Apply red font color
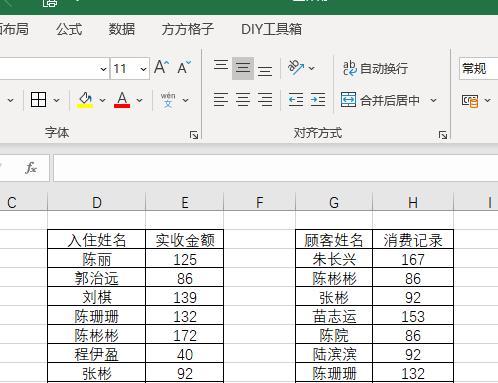Image resolution: width=498 pixels, height=383 pixels. coord(122,100)
